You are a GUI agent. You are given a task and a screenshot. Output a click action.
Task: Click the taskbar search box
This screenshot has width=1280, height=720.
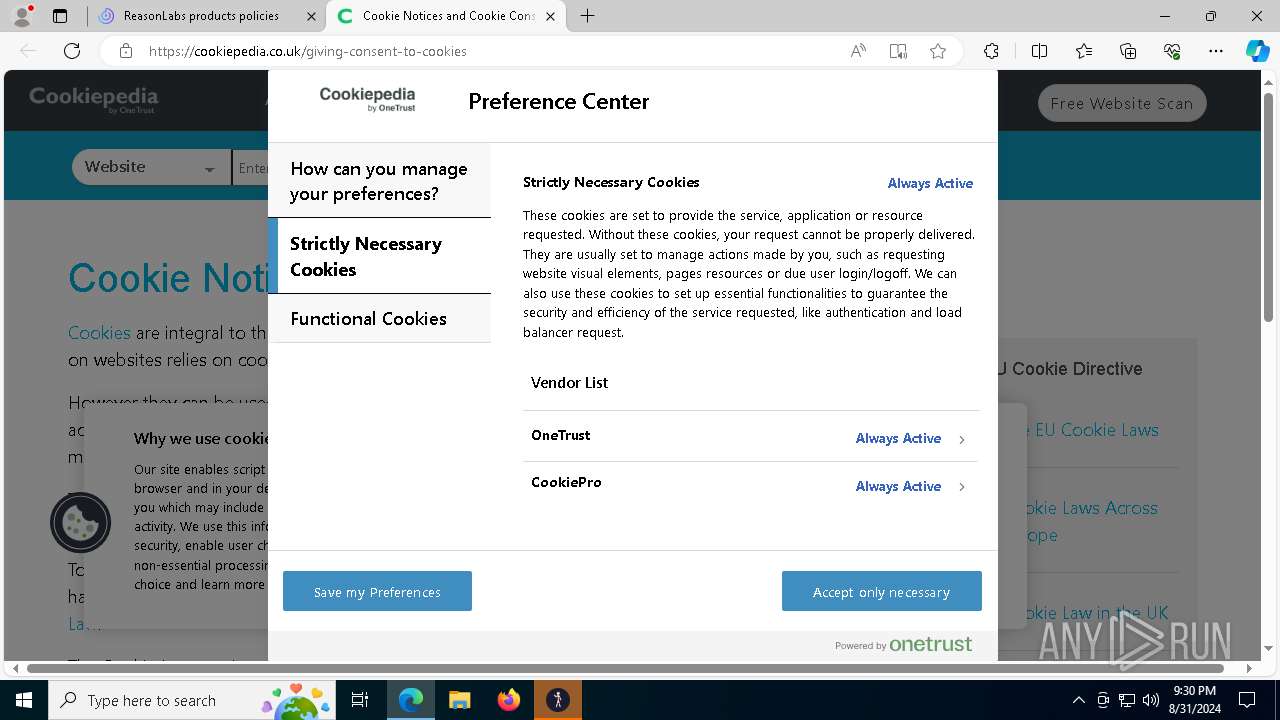[190, 700]
